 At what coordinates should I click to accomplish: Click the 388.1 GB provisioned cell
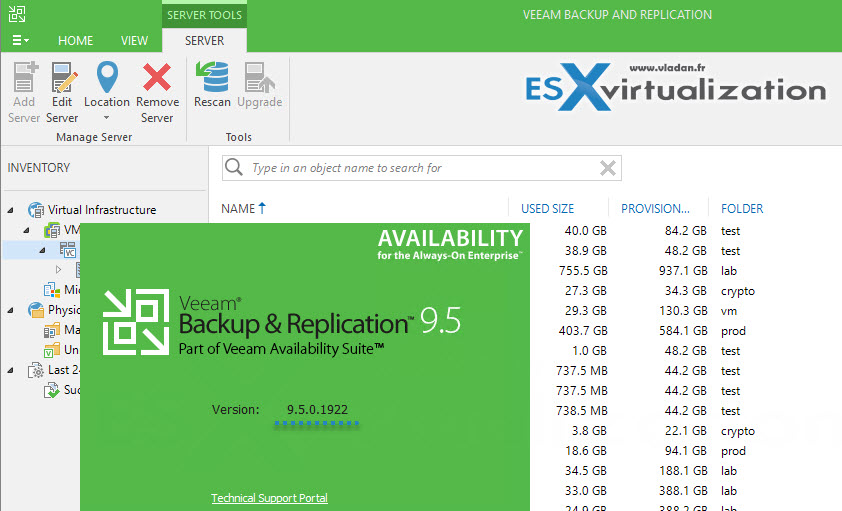(683, 491)
